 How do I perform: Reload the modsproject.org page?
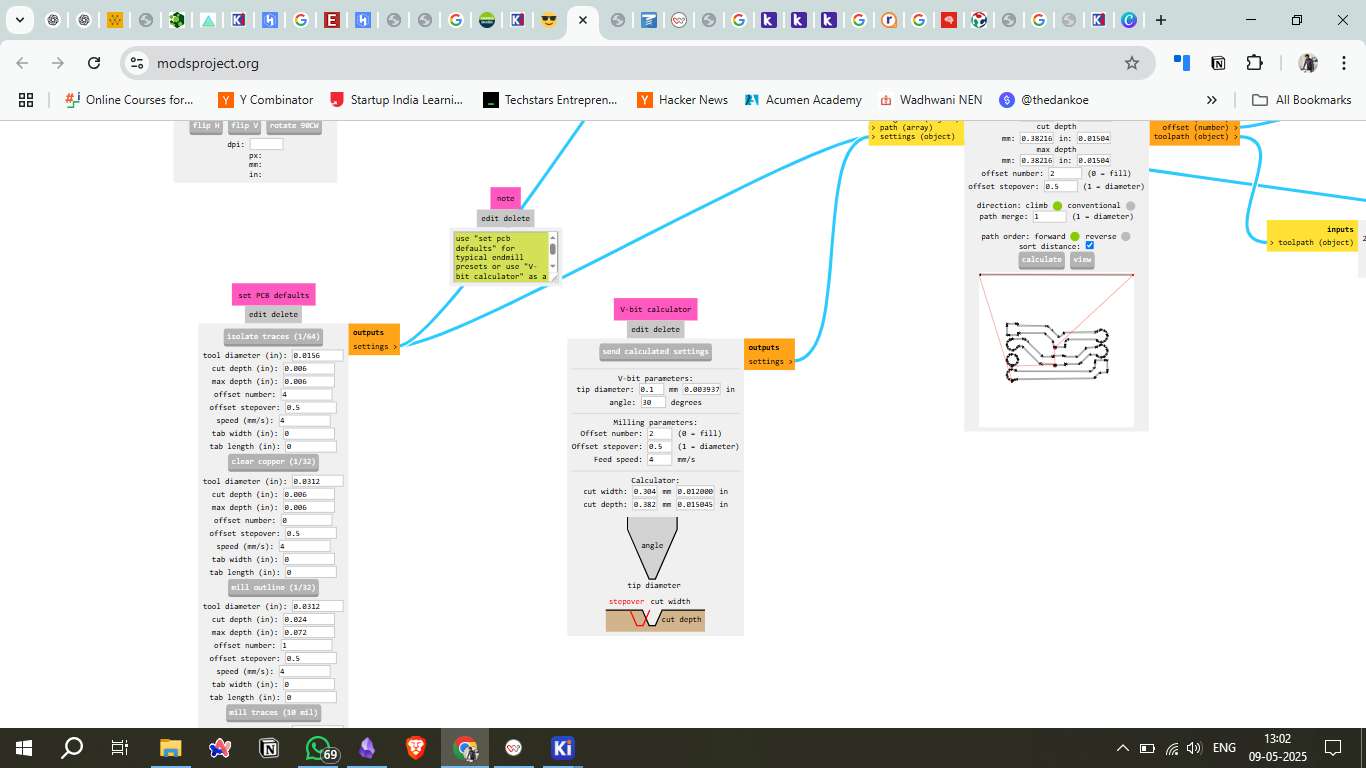click(94, 63)
